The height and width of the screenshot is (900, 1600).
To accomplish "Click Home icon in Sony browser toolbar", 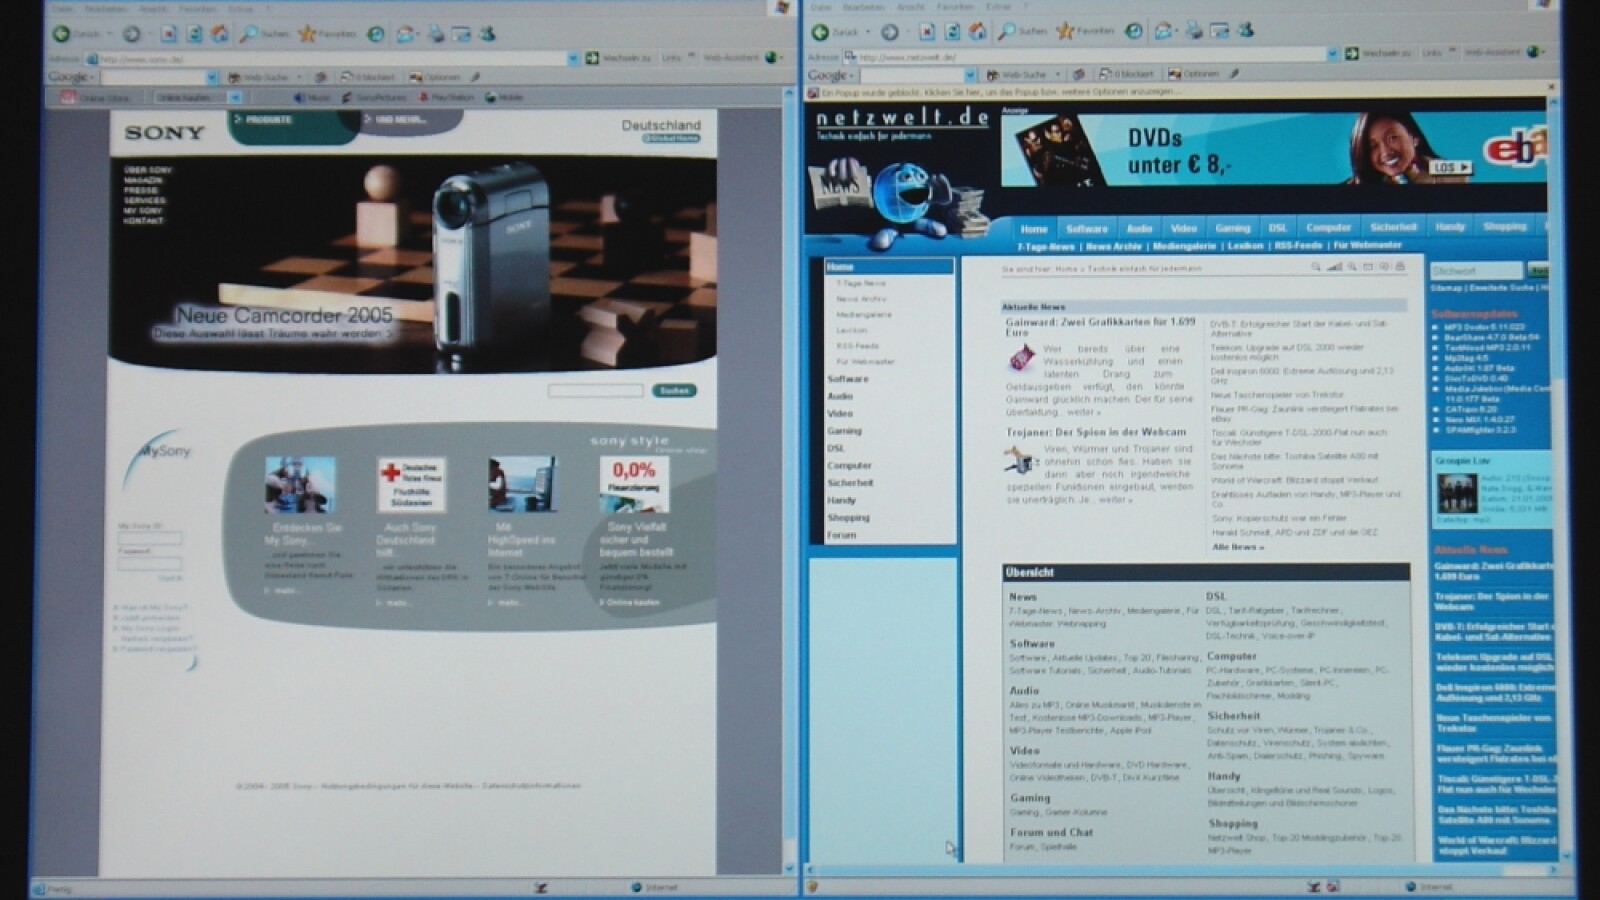I will coord(220,34).
